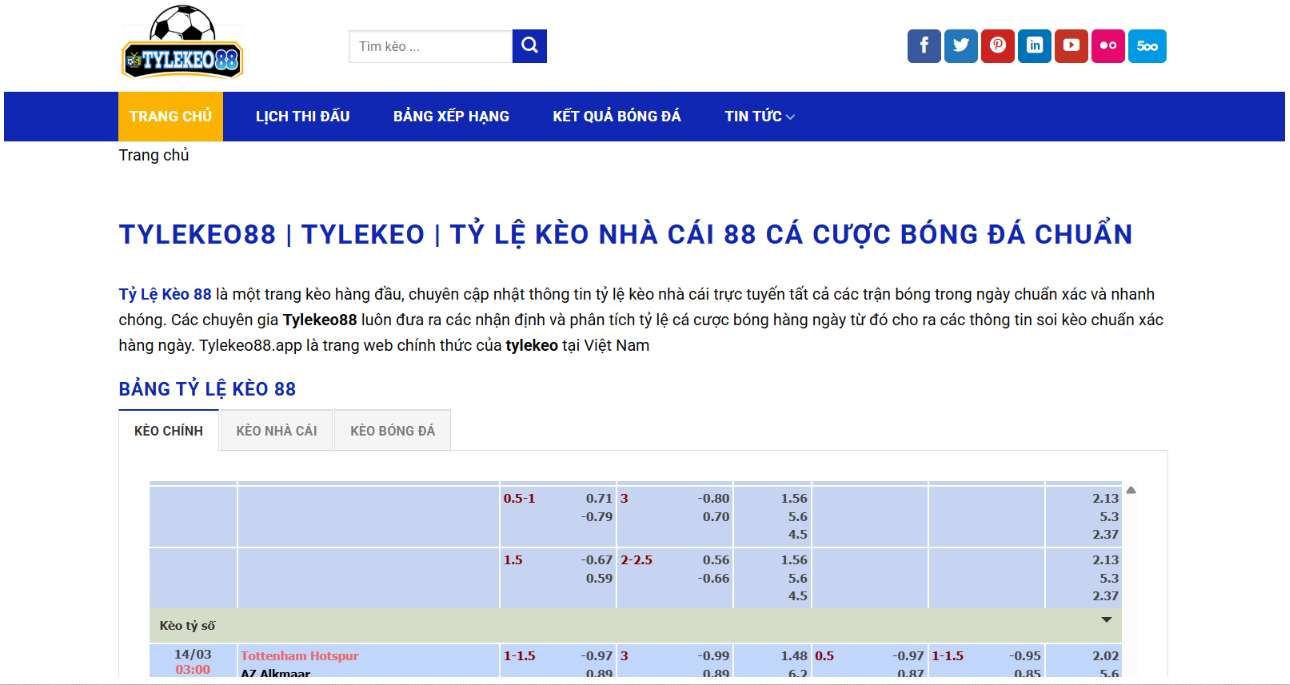This screenshot has width=1290, height=685.
Task: Open the Twitter profile icon
Action: (x=961, y=46)
